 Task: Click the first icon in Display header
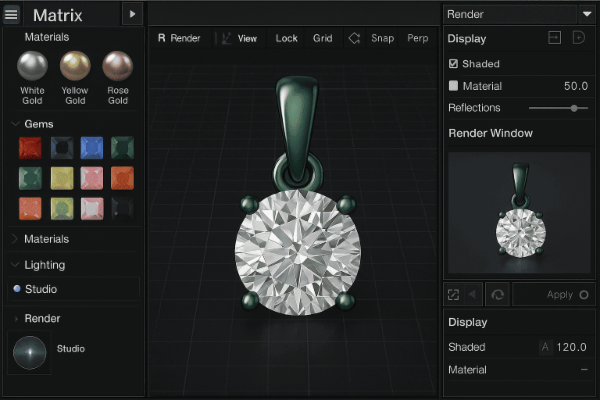554,38
